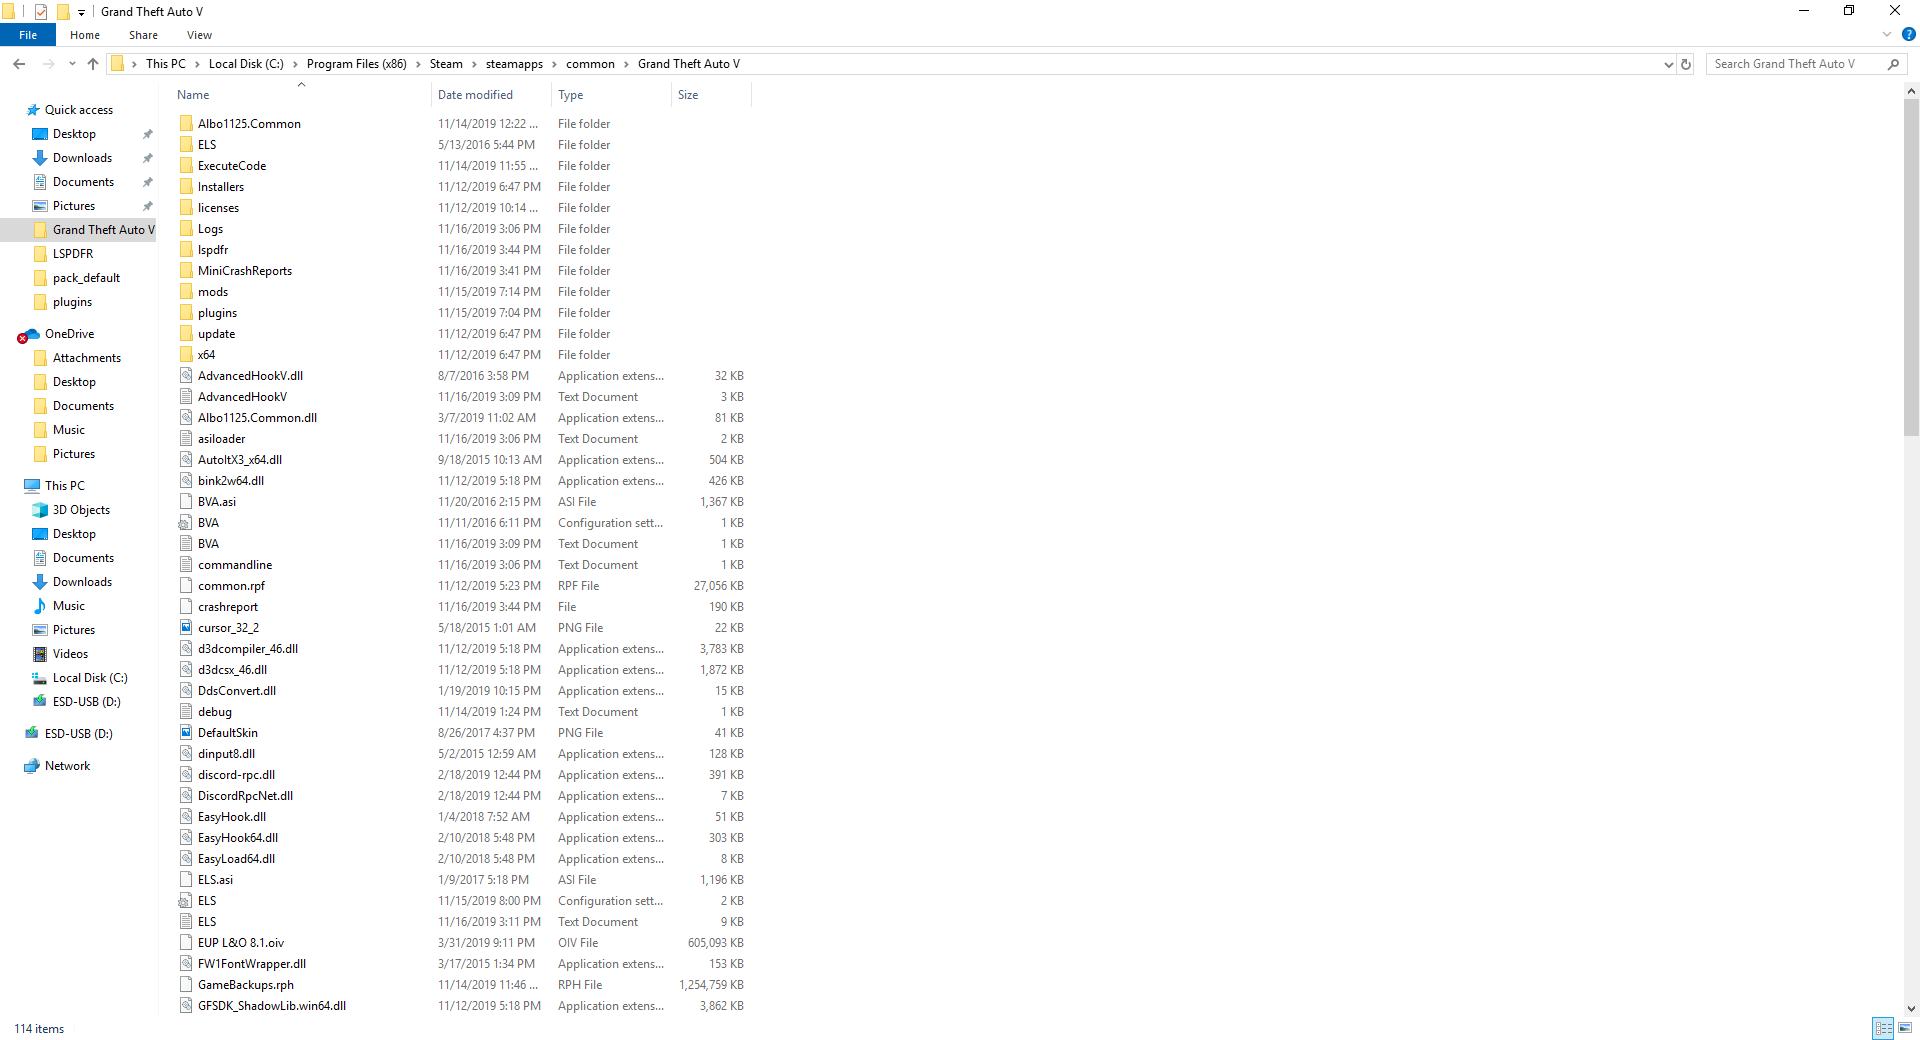Click the scroll up arrow of file list
1920x1040 pixels.
click(1911, 90)
